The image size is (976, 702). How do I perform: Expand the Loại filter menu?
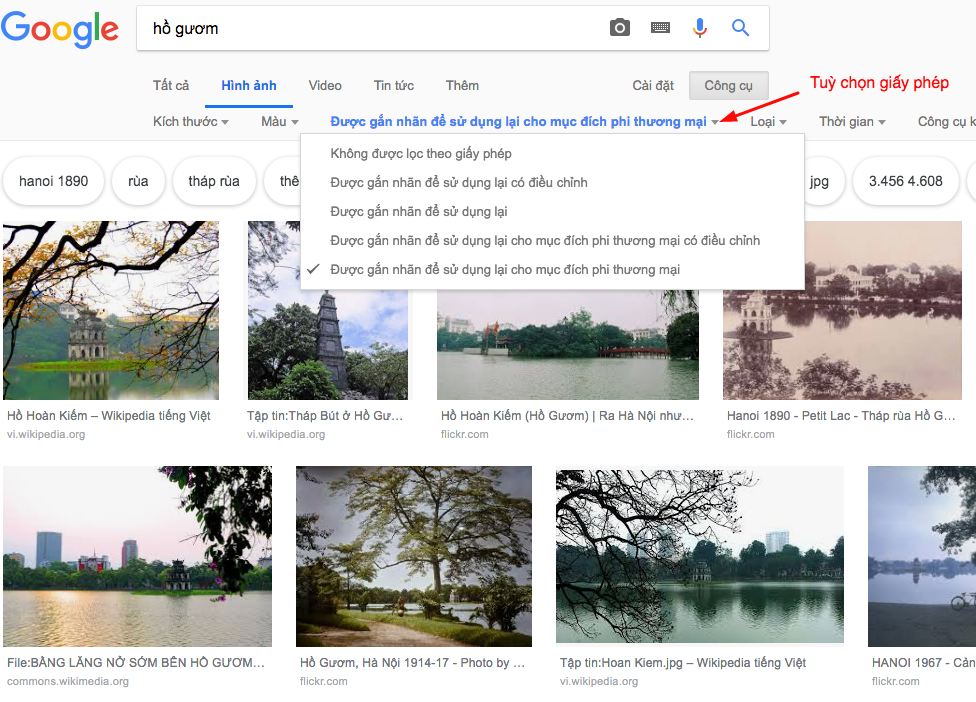point(768,121)
